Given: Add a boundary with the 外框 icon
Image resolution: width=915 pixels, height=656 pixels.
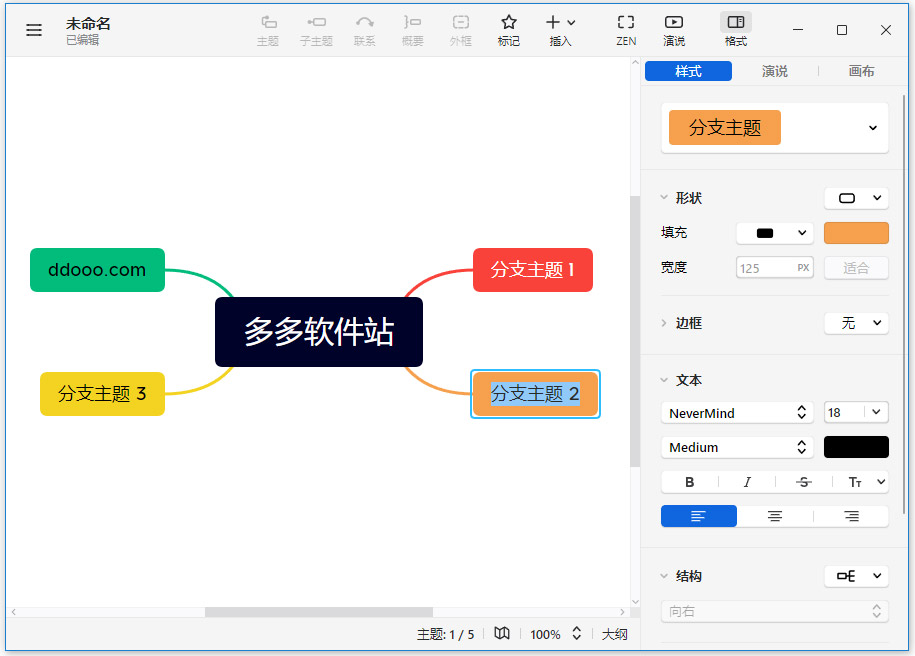Looking at the screenshot, I should click(460, 29).
